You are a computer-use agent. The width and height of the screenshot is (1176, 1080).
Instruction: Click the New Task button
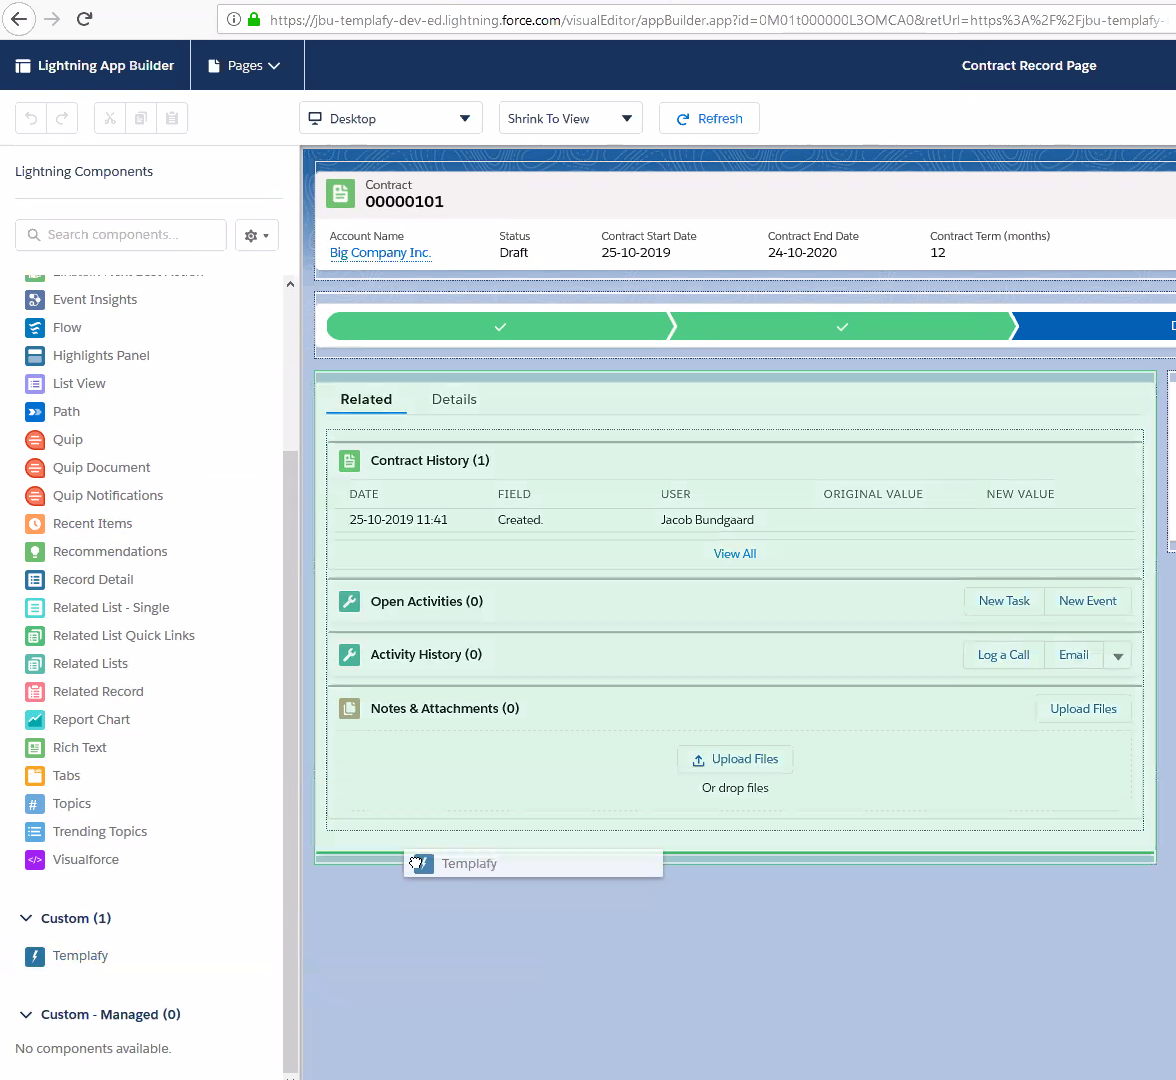pos(1004,602)
